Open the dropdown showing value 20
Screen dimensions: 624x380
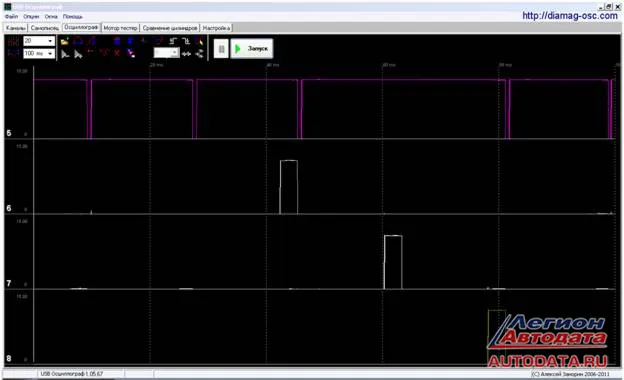coord(39,41)
